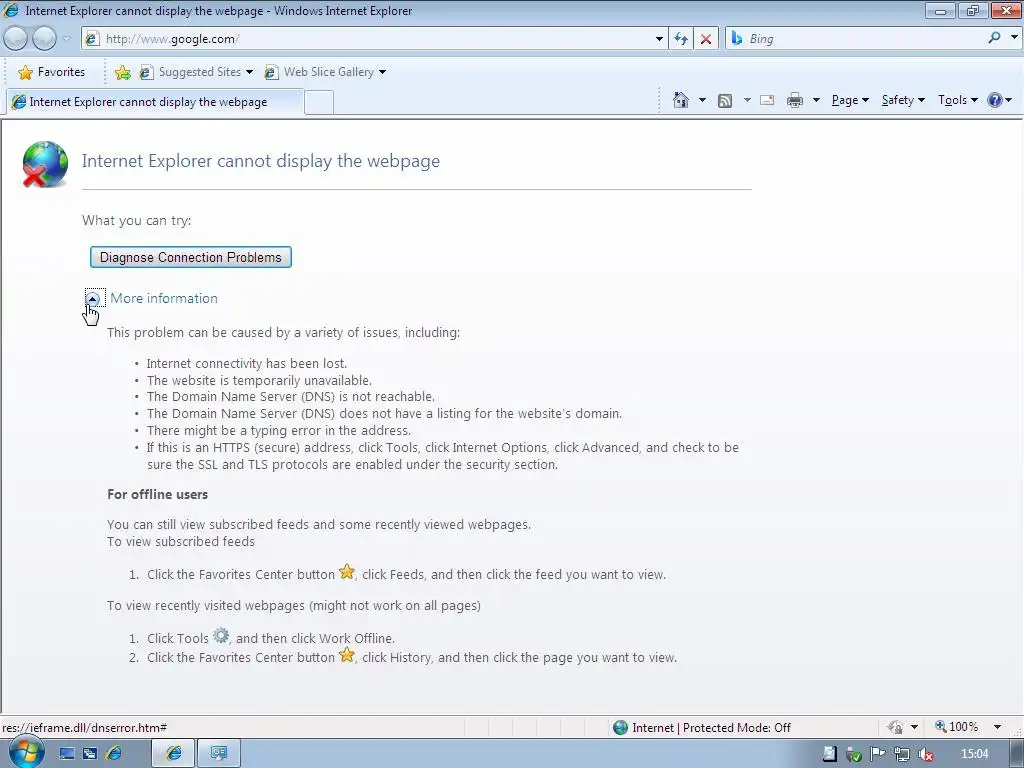
Task: Collapse the More information section
Action: tap(93, 298)
